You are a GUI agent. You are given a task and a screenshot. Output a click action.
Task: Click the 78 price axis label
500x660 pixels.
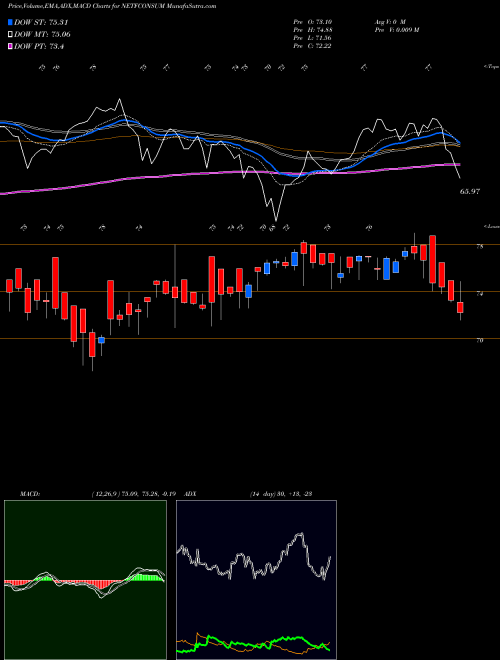(480, 247)
